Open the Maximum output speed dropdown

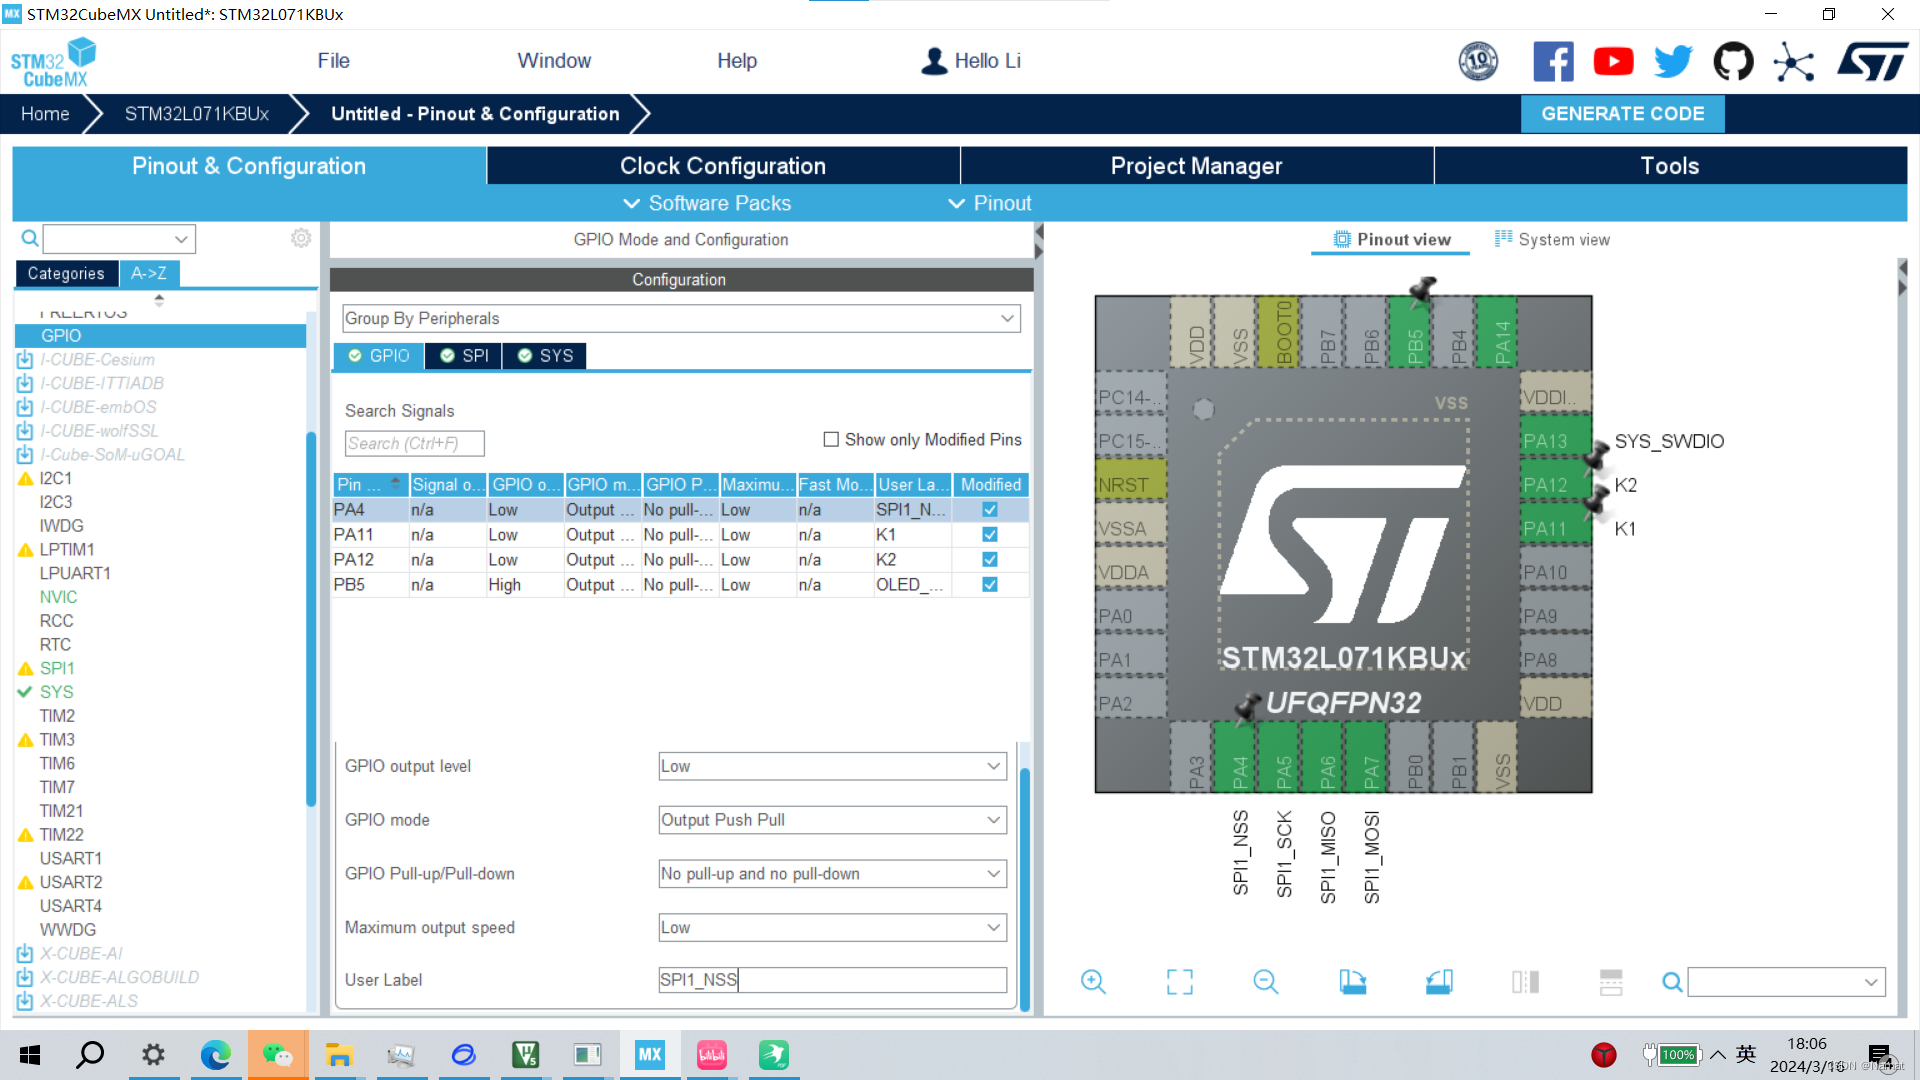tap(832, 928)
